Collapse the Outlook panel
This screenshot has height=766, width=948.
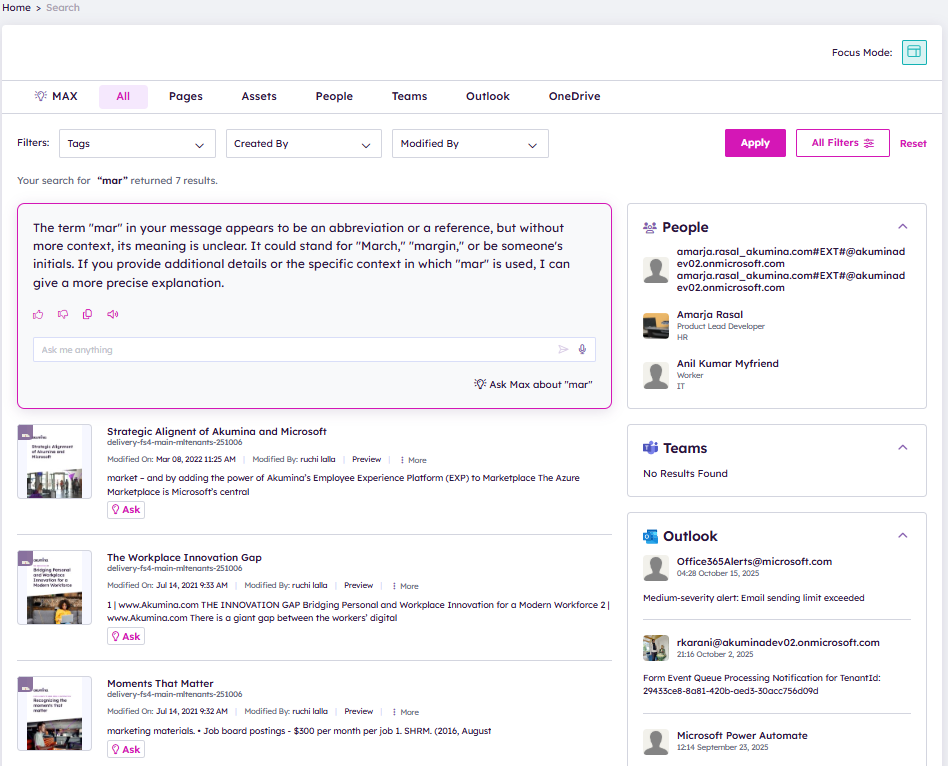903,536
